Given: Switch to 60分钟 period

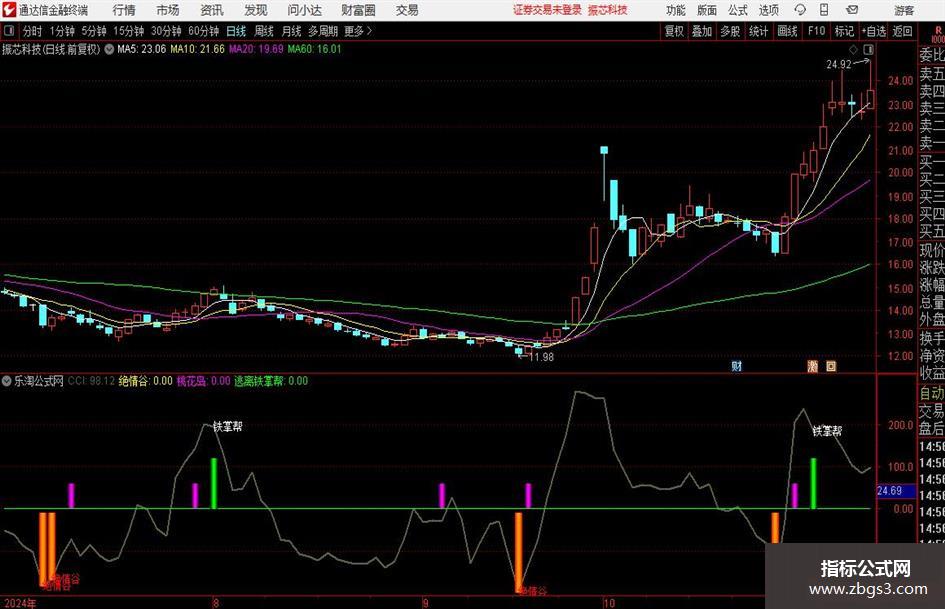Looking at the screenshot, I should [x=204, y=31].
